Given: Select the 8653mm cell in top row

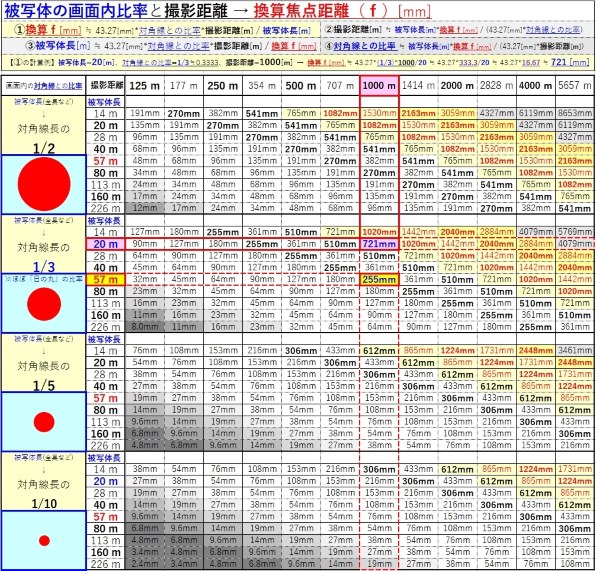Looking at the screenshot, I should pos(575,113).
